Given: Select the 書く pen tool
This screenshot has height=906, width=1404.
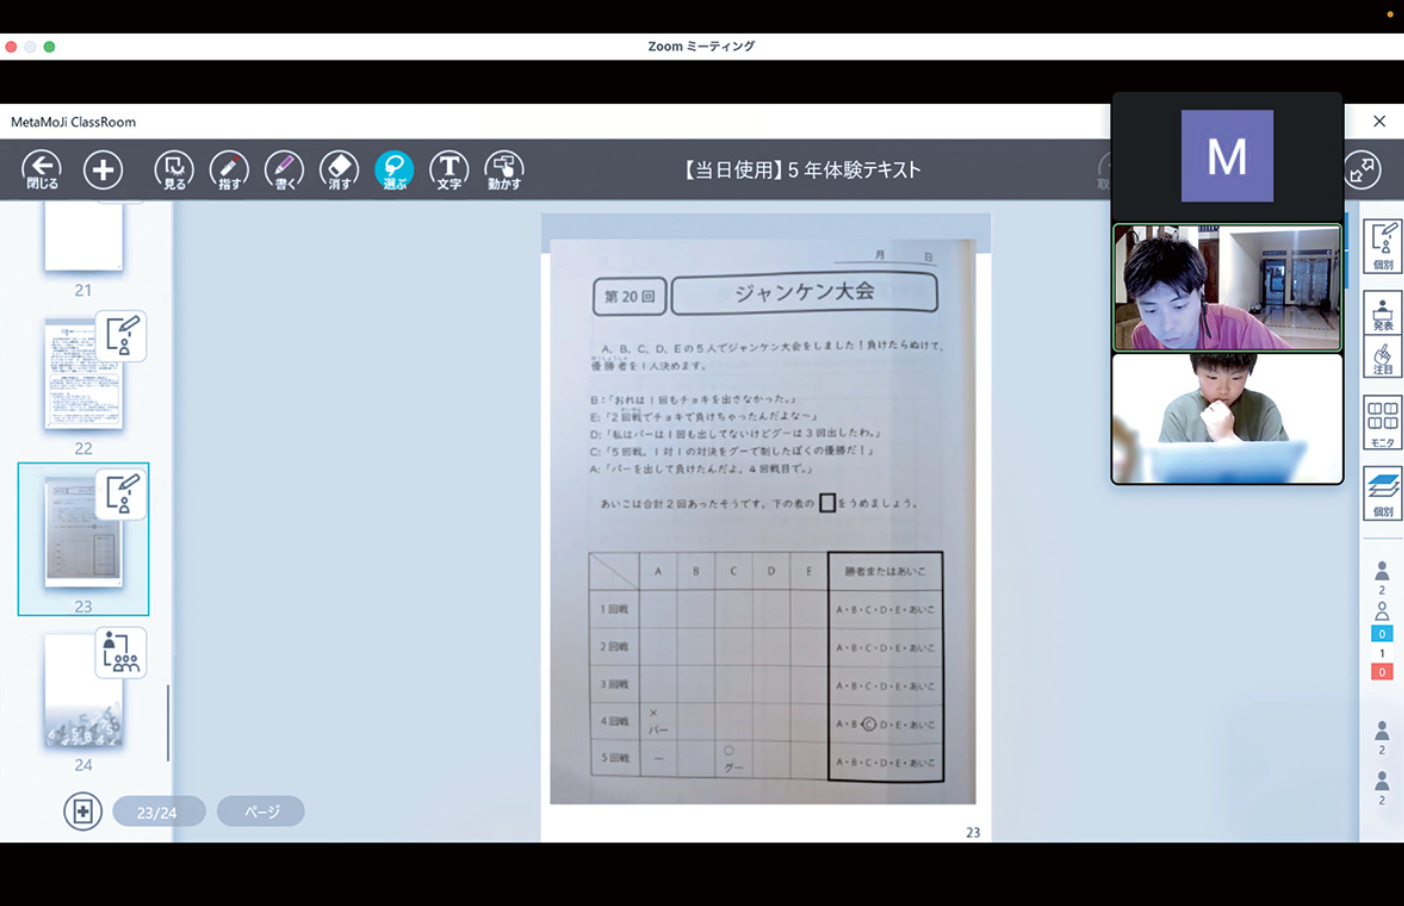Looking at the screenshot, I should point(284,170).
